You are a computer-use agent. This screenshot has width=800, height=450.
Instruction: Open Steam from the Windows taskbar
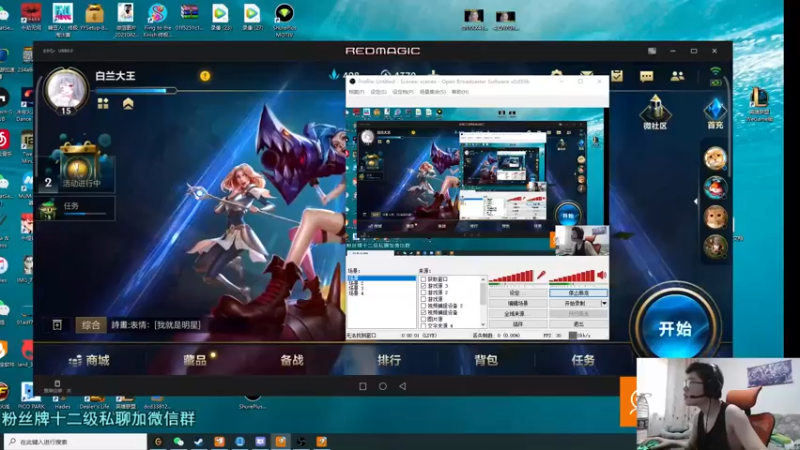[x=198, y=442]
